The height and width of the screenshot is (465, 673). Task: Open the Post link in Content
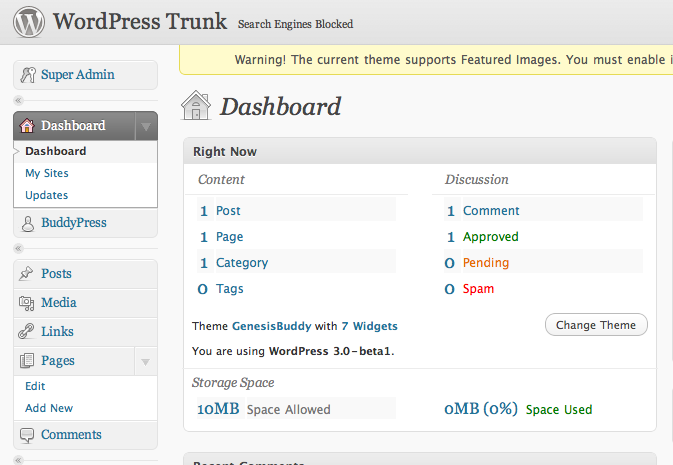[228, 211]
